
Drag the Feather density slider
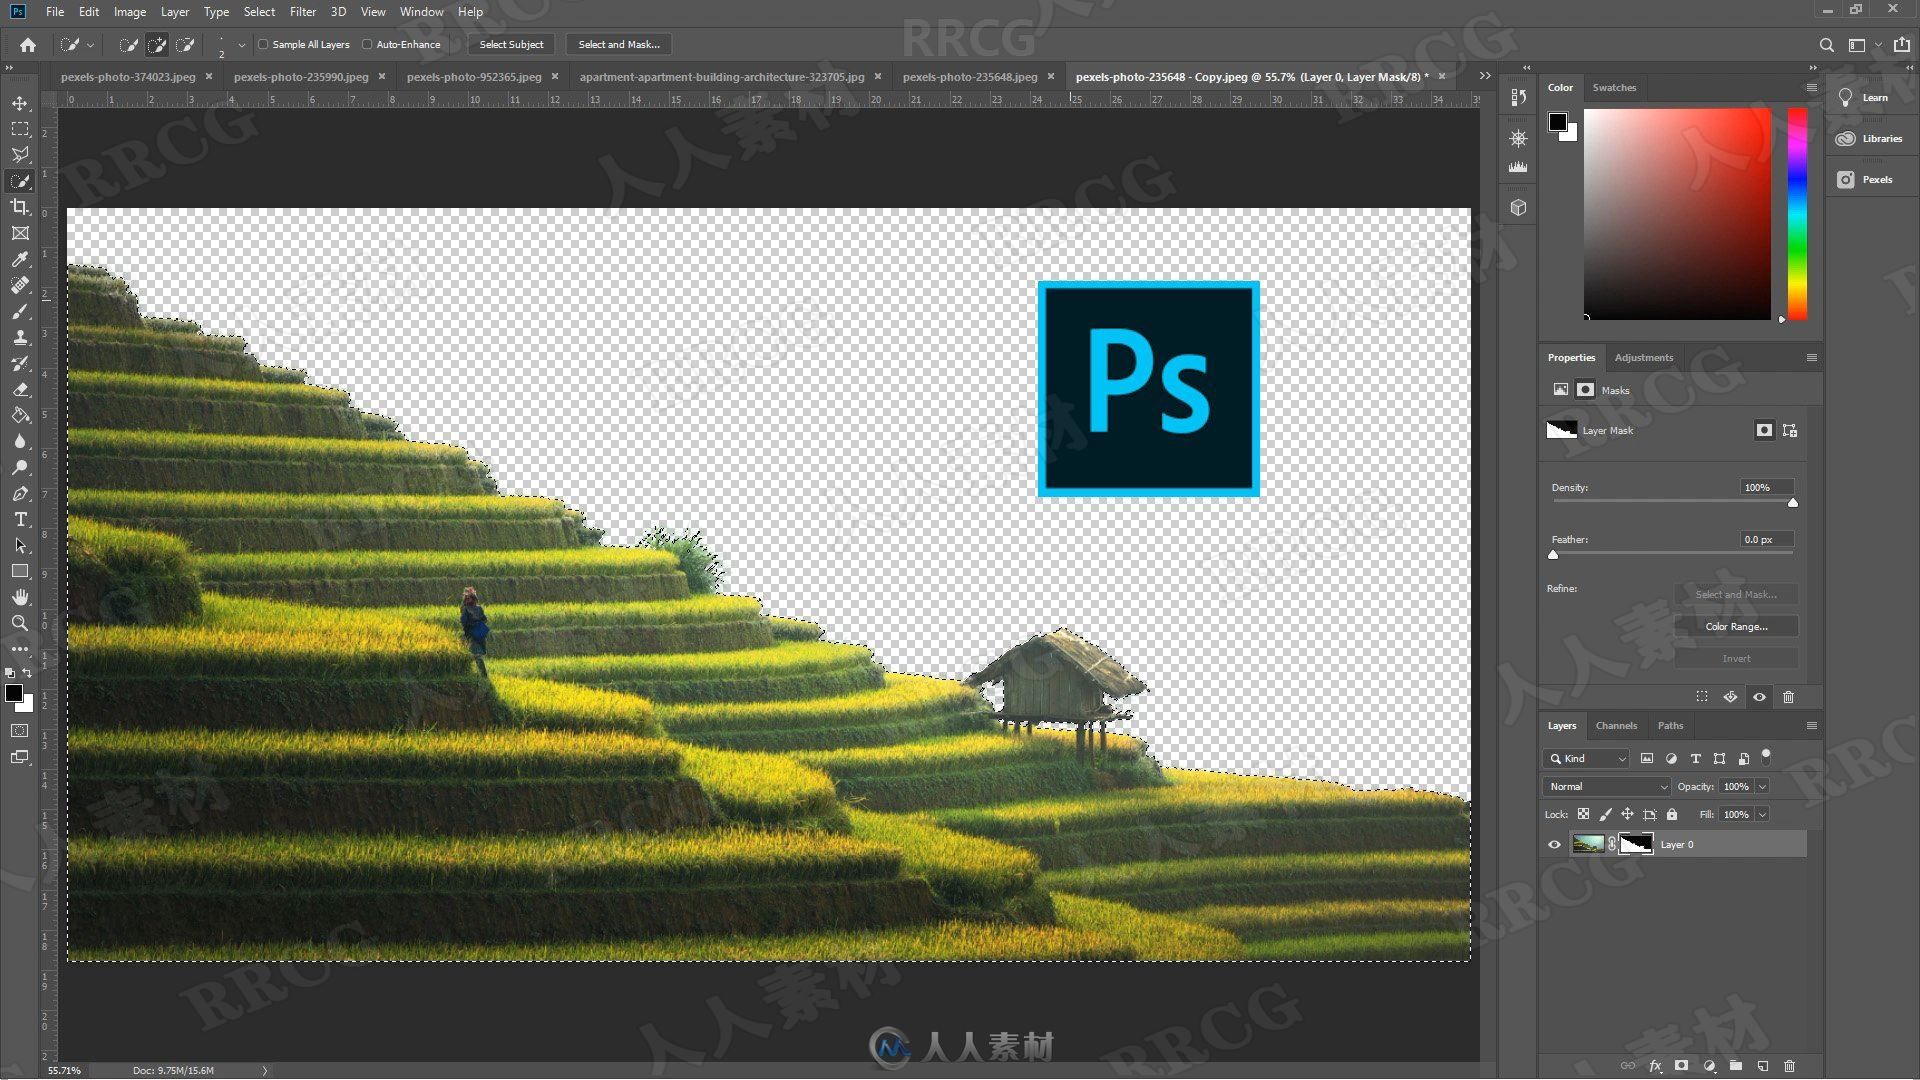[x=1553, y=554]
